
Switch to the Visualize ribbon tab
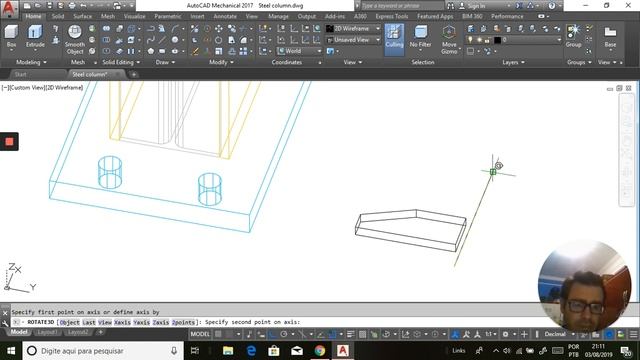(134, 16)
